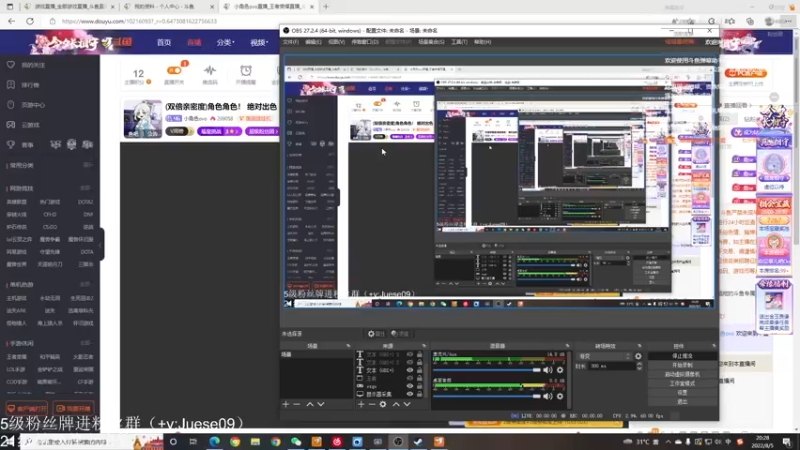This screenshot has width=800, height=450.
Task: Toggle visibility of 显示器采集 source
Action: point(410,394)
